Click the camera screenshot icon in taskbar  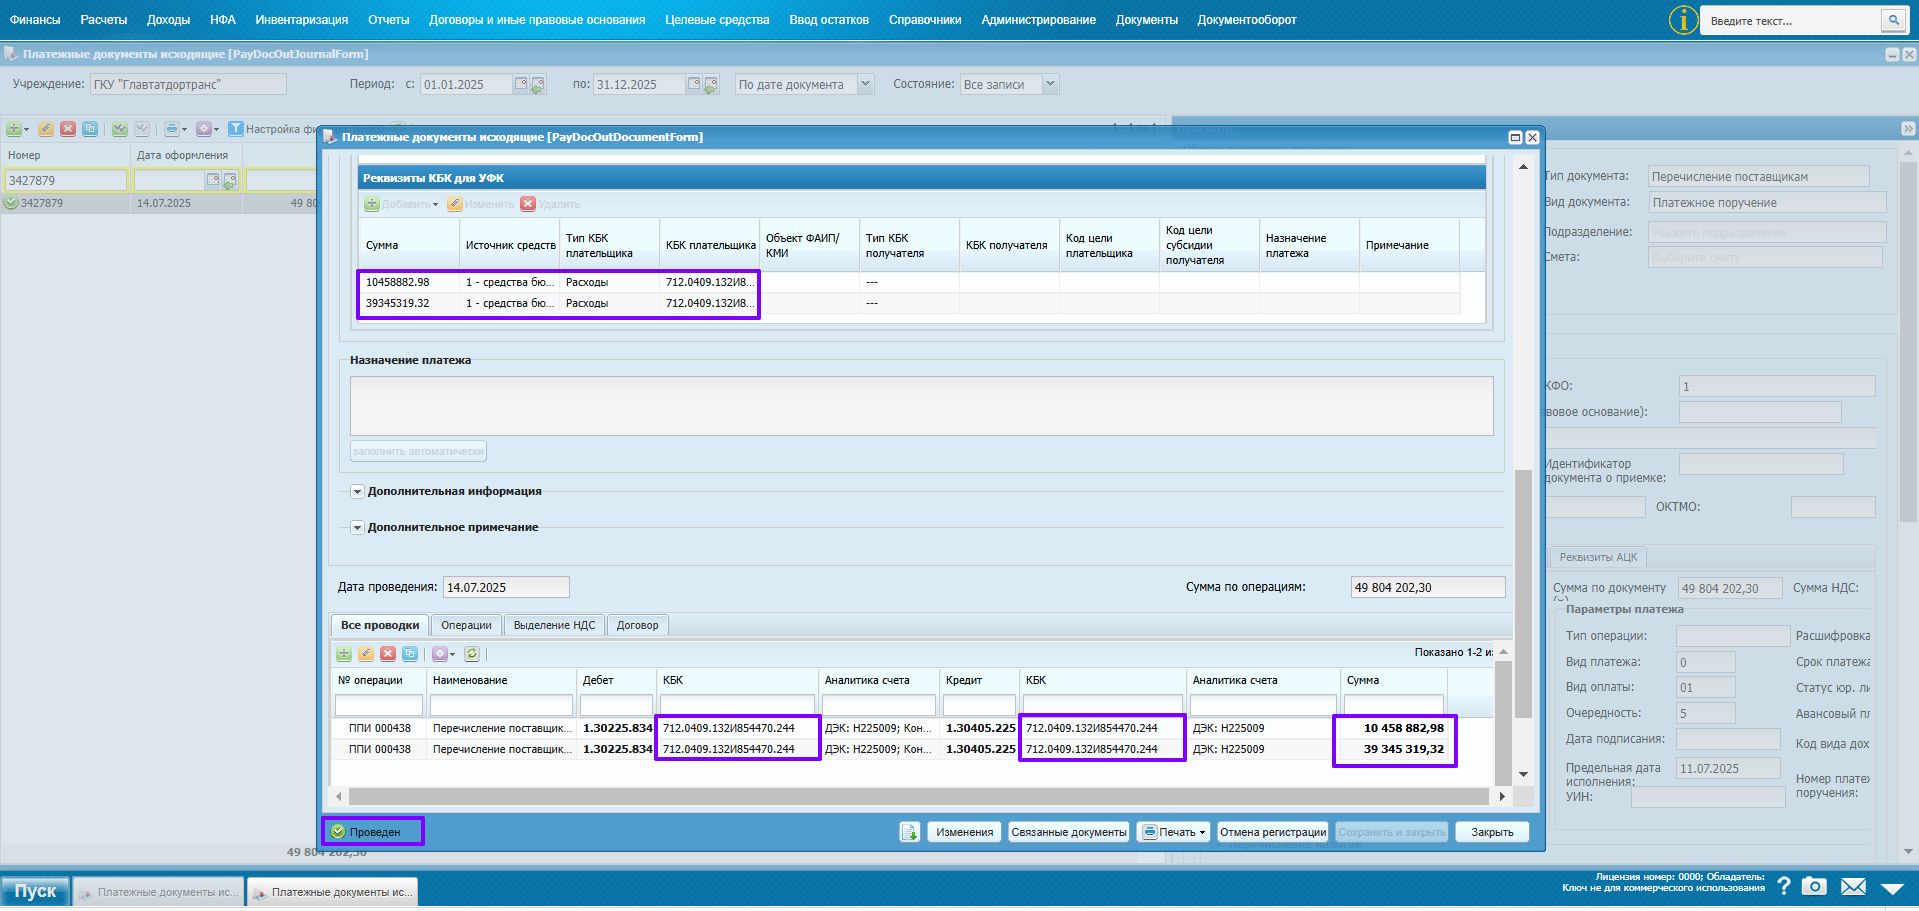(1814, 887)
